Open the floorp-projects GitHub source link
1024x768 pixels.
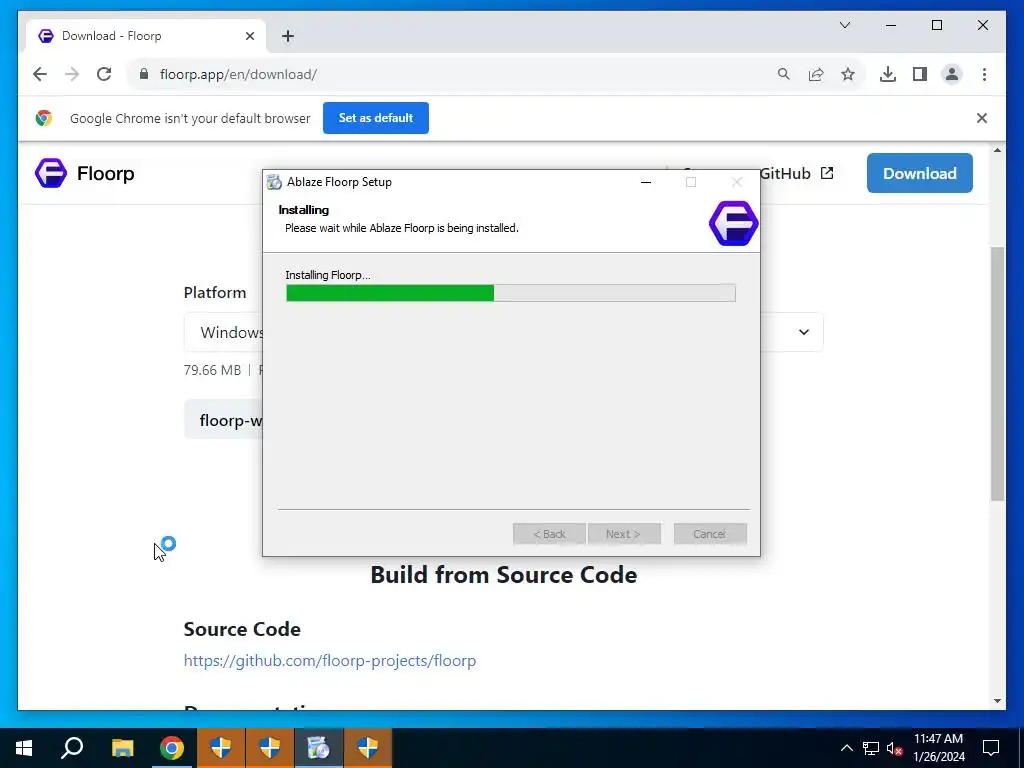click(330, 660)
